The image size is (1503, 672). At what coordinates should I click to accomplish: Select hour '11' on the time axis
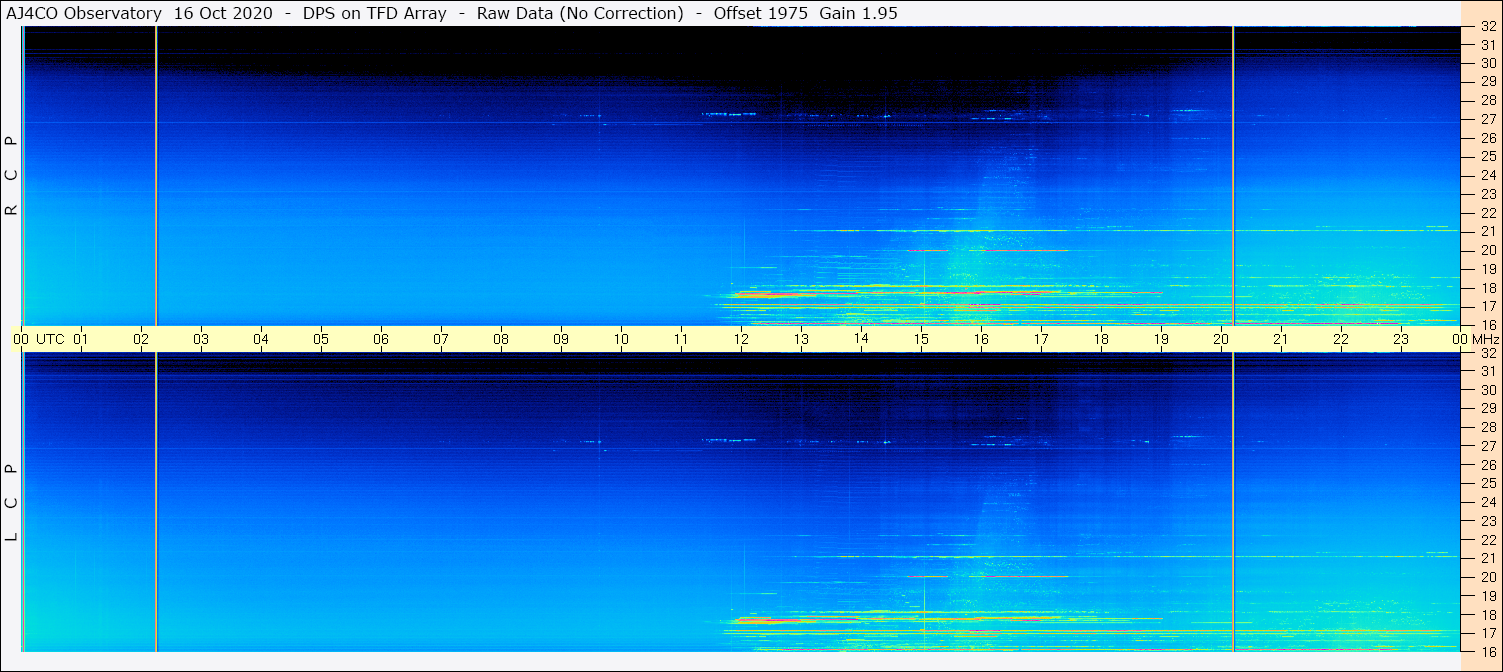point(681,339)
